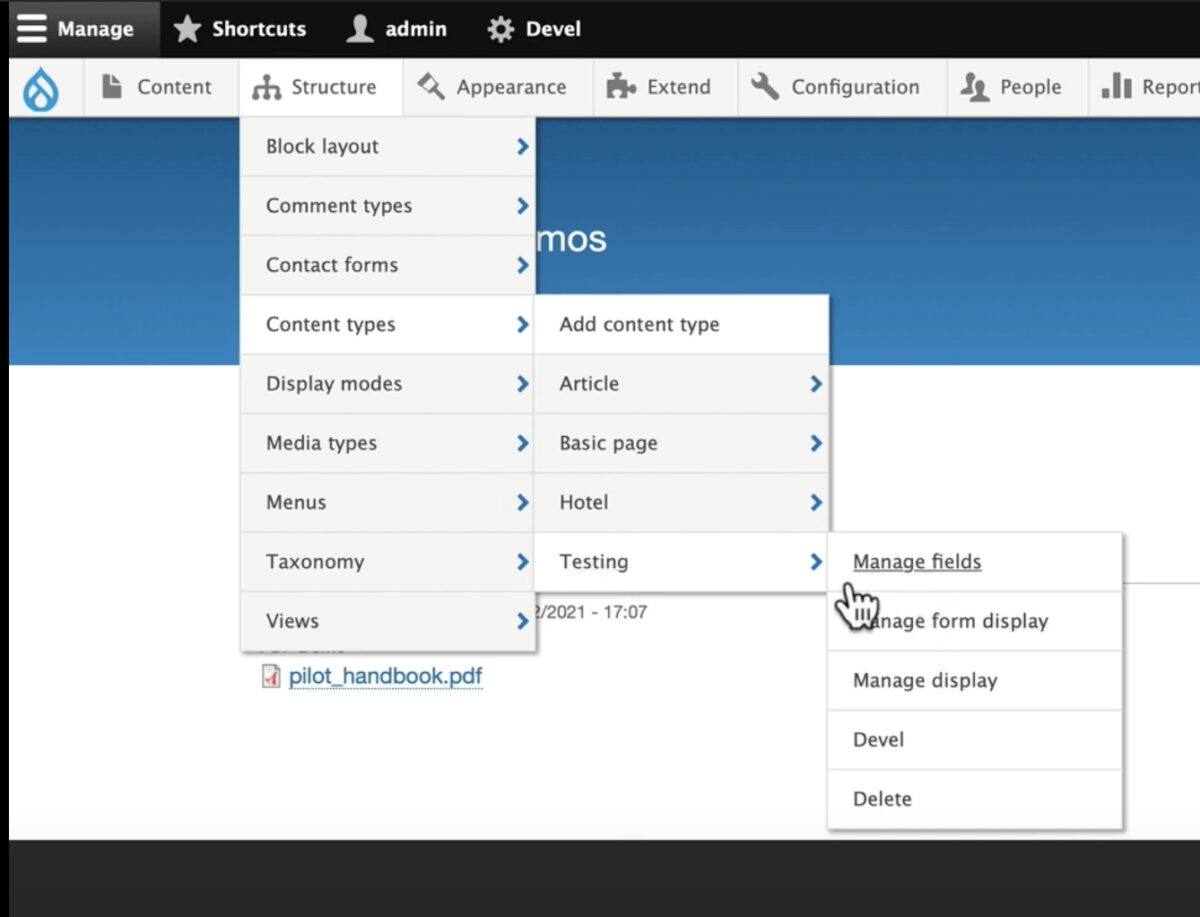Viewport: 1200px width, 917px height.
Task: Click the Manage hamburger icon
Action: pos(31,28)
